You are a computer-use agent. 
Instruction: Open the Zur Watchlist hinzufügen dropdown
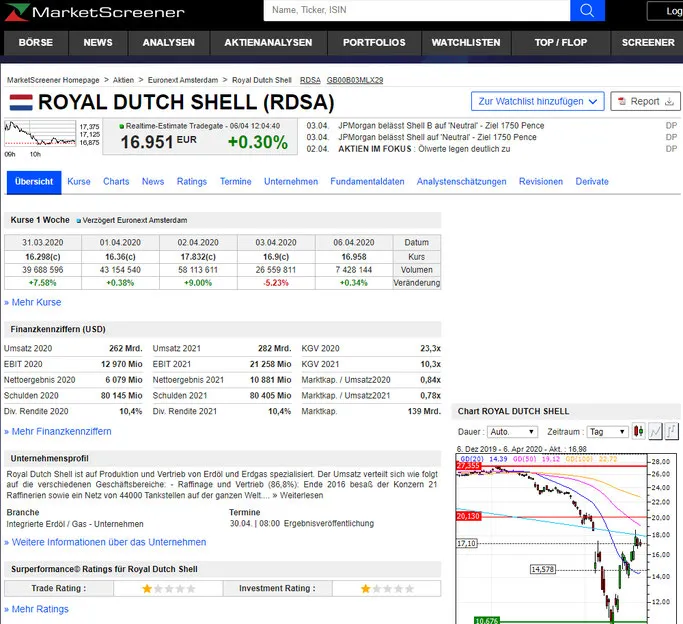click(538, 101)
